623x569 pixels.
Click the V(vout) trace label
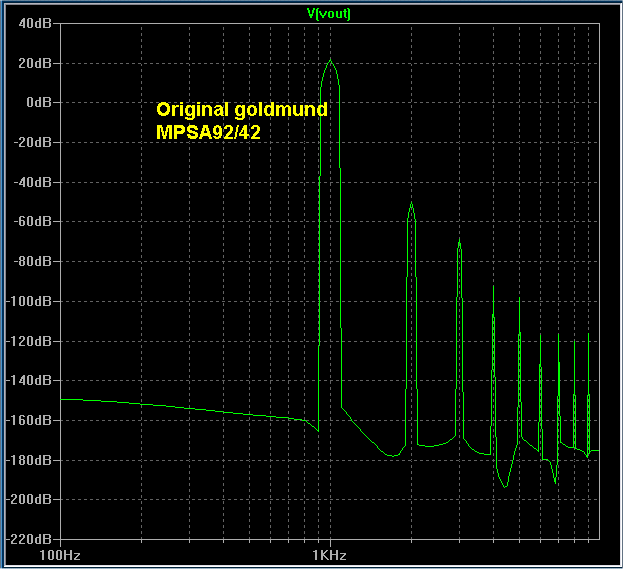pyautogui.click(x=329, y=14)
